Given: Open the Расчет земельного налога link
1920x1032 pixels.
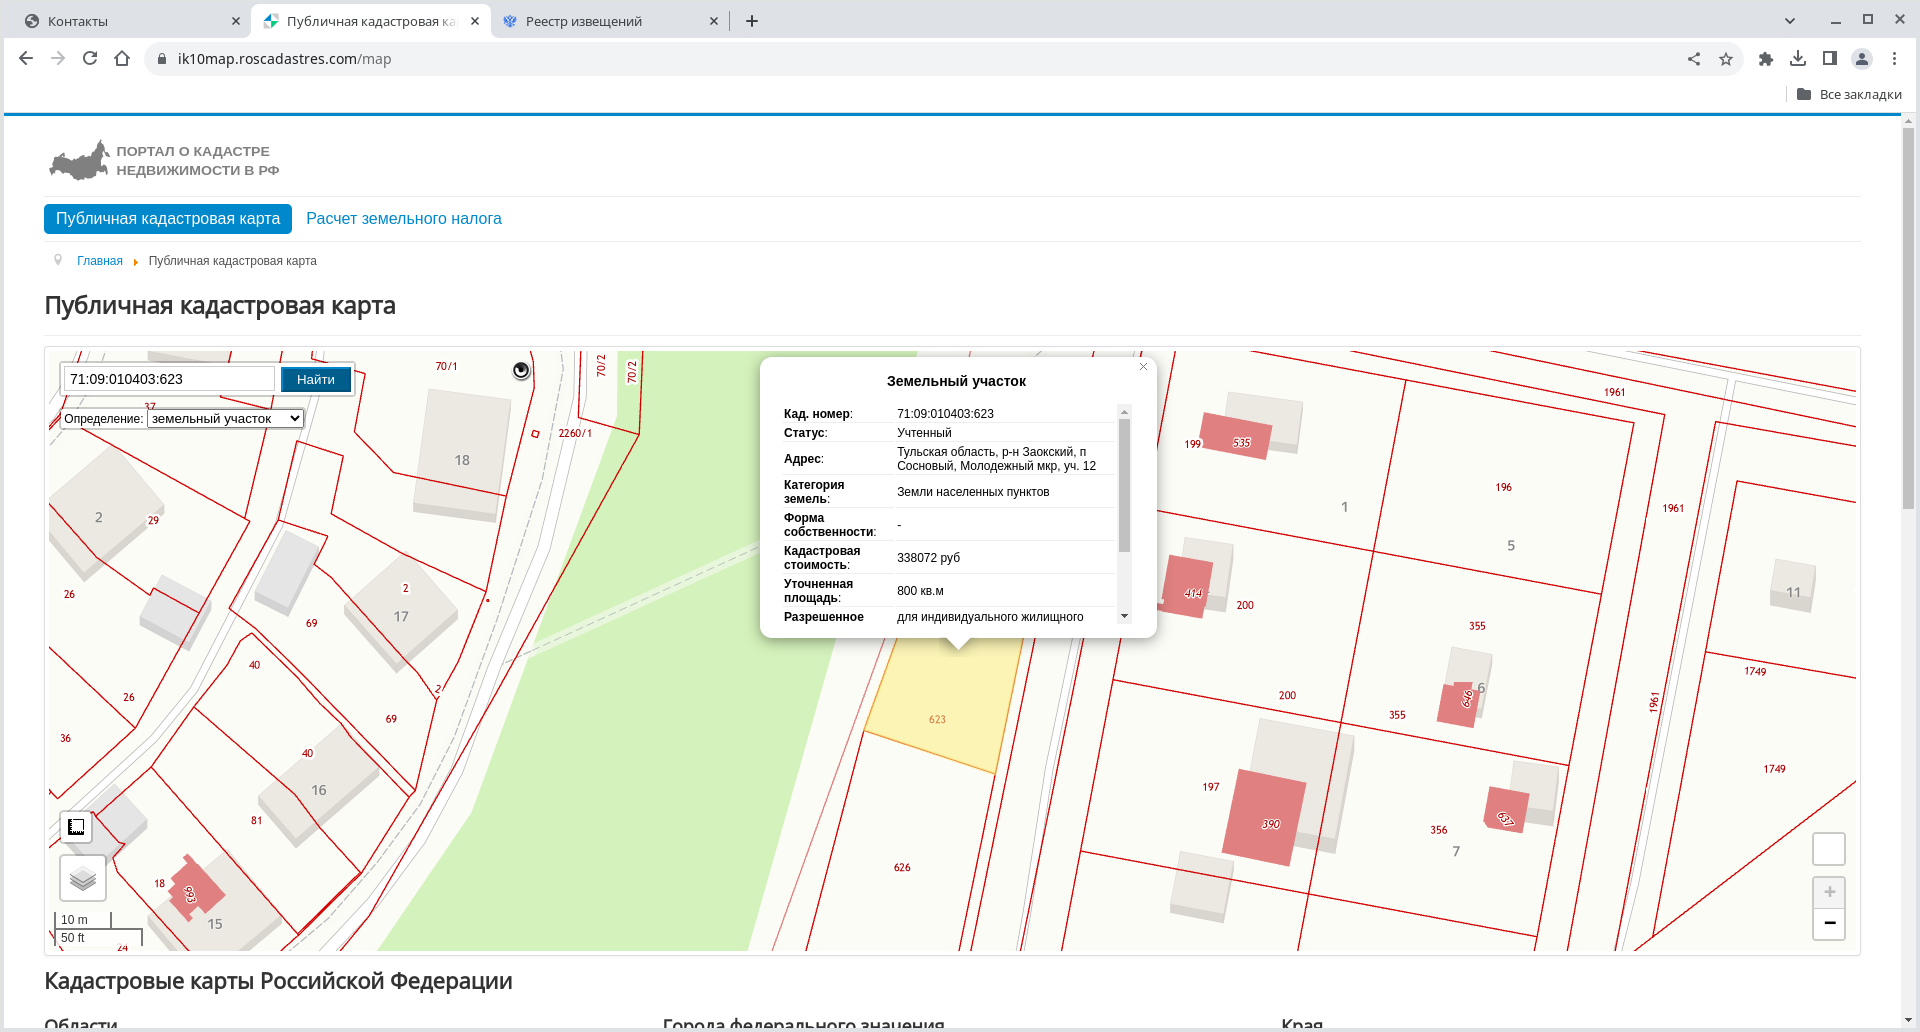Looking at the screenshot, I should pos(403,219).
